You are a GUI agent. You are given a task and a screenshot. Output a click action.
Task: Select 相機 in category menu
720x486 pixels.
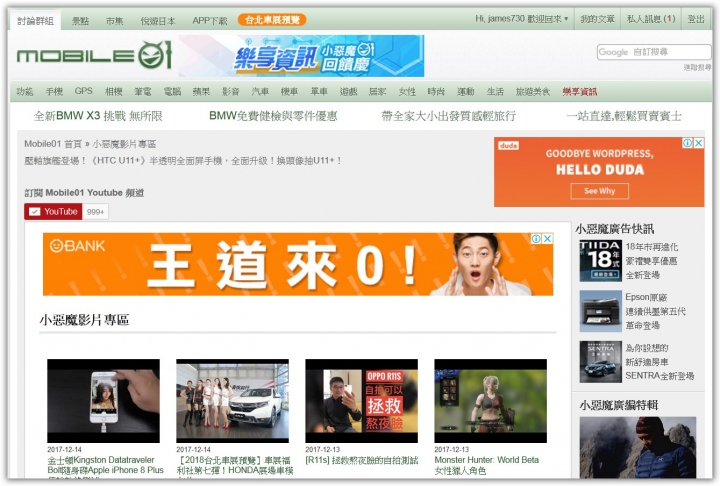point(113,91)
